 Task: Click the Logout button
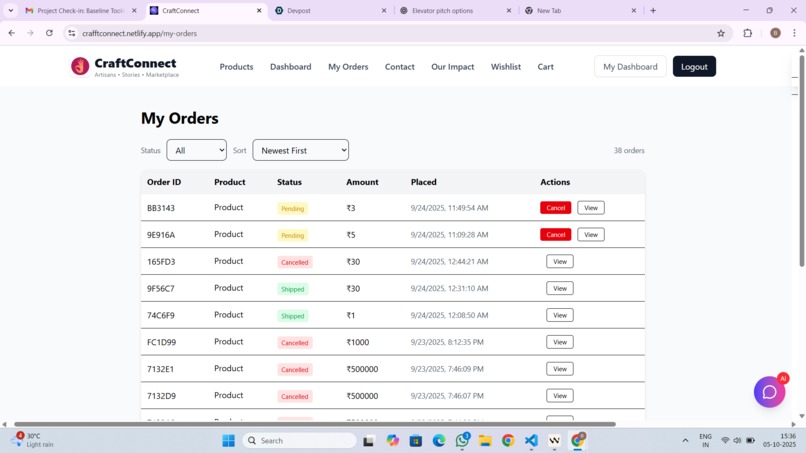click(694, 66)
